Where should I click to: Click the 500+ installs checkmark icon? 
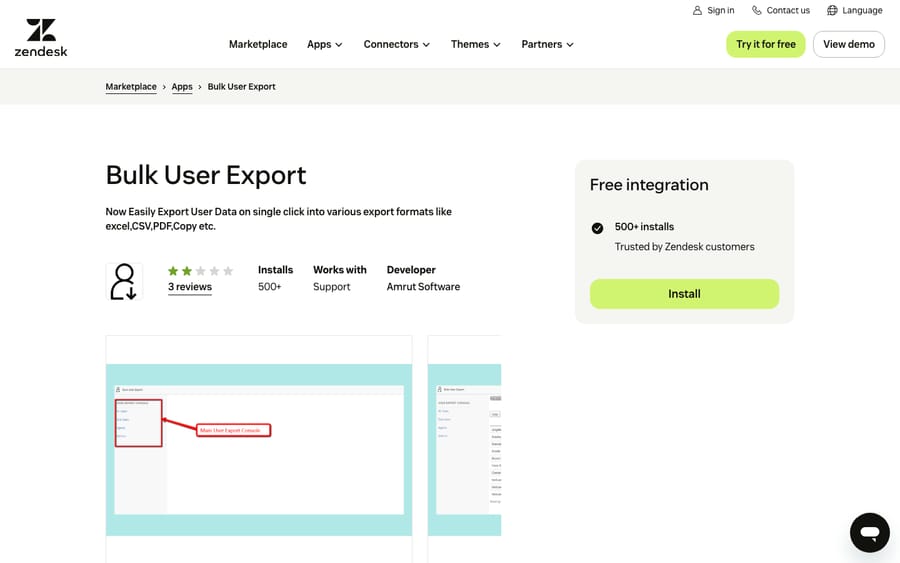[x=597, y=228]
